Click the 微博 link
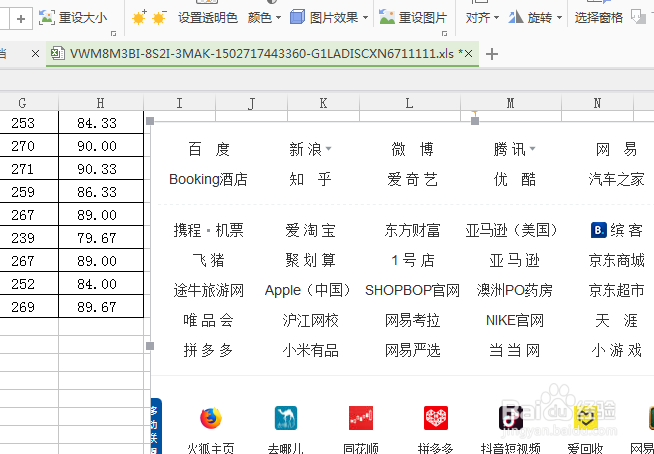The height and width of the screenshot is (454, 654). (x=413, y=149)
